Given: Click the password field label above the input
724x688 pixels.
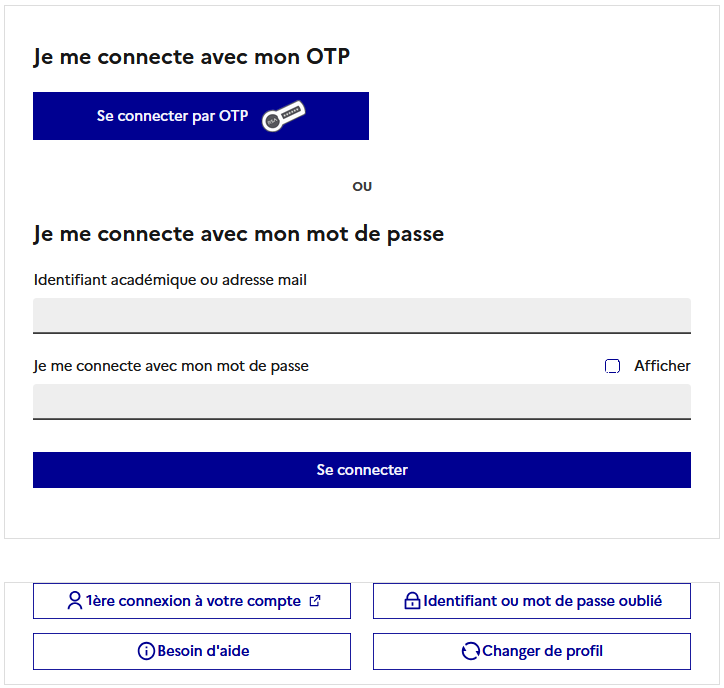Looking at the screenshot, I should tap(171, 366).
